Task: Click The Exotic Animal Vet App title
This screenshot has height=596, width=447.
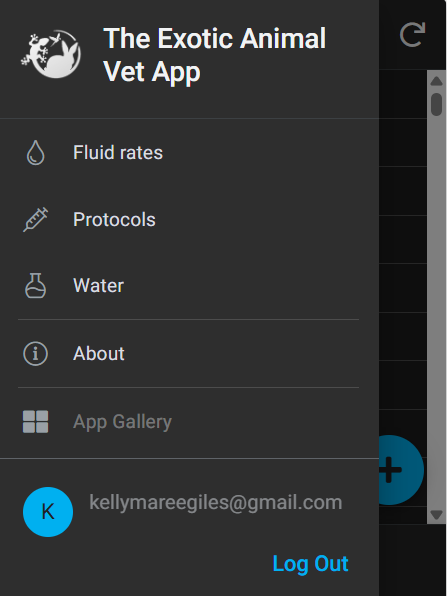Action: click(214, 55)
